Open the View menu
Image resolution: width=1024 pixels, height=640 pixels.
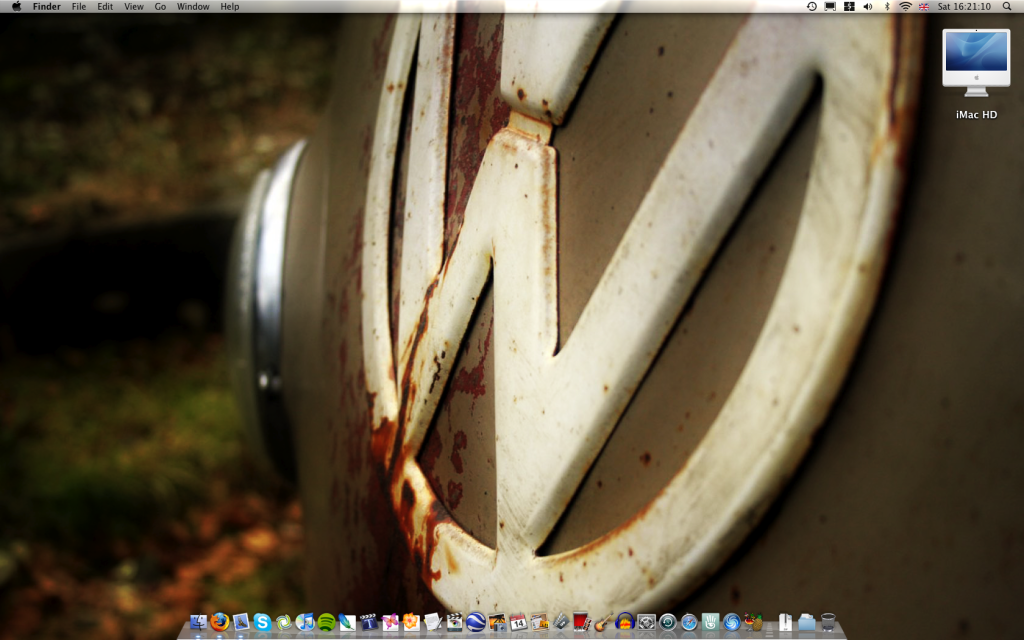coord(134,7)
